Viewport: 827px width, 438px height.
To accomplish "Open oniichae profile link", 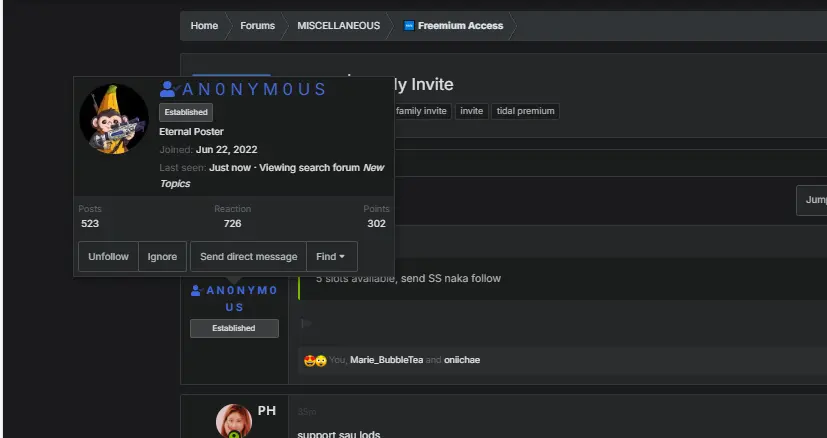I will click(462, 360).
